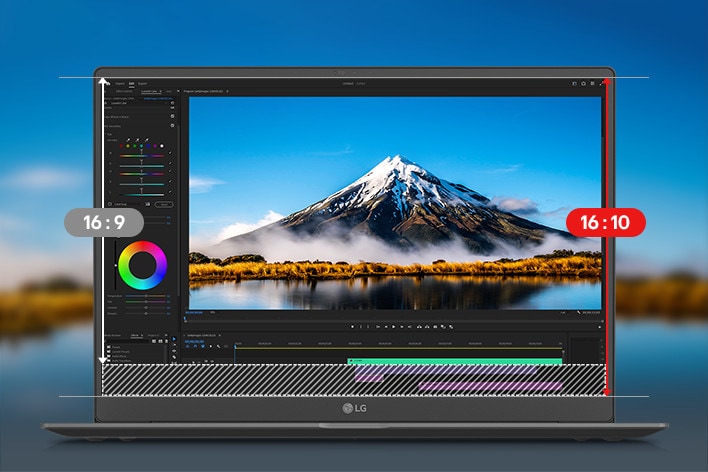Screen dimensions: 708x472
Task: Open the Effects tab in lower-left panel
Action: click(x=135, y=335)
